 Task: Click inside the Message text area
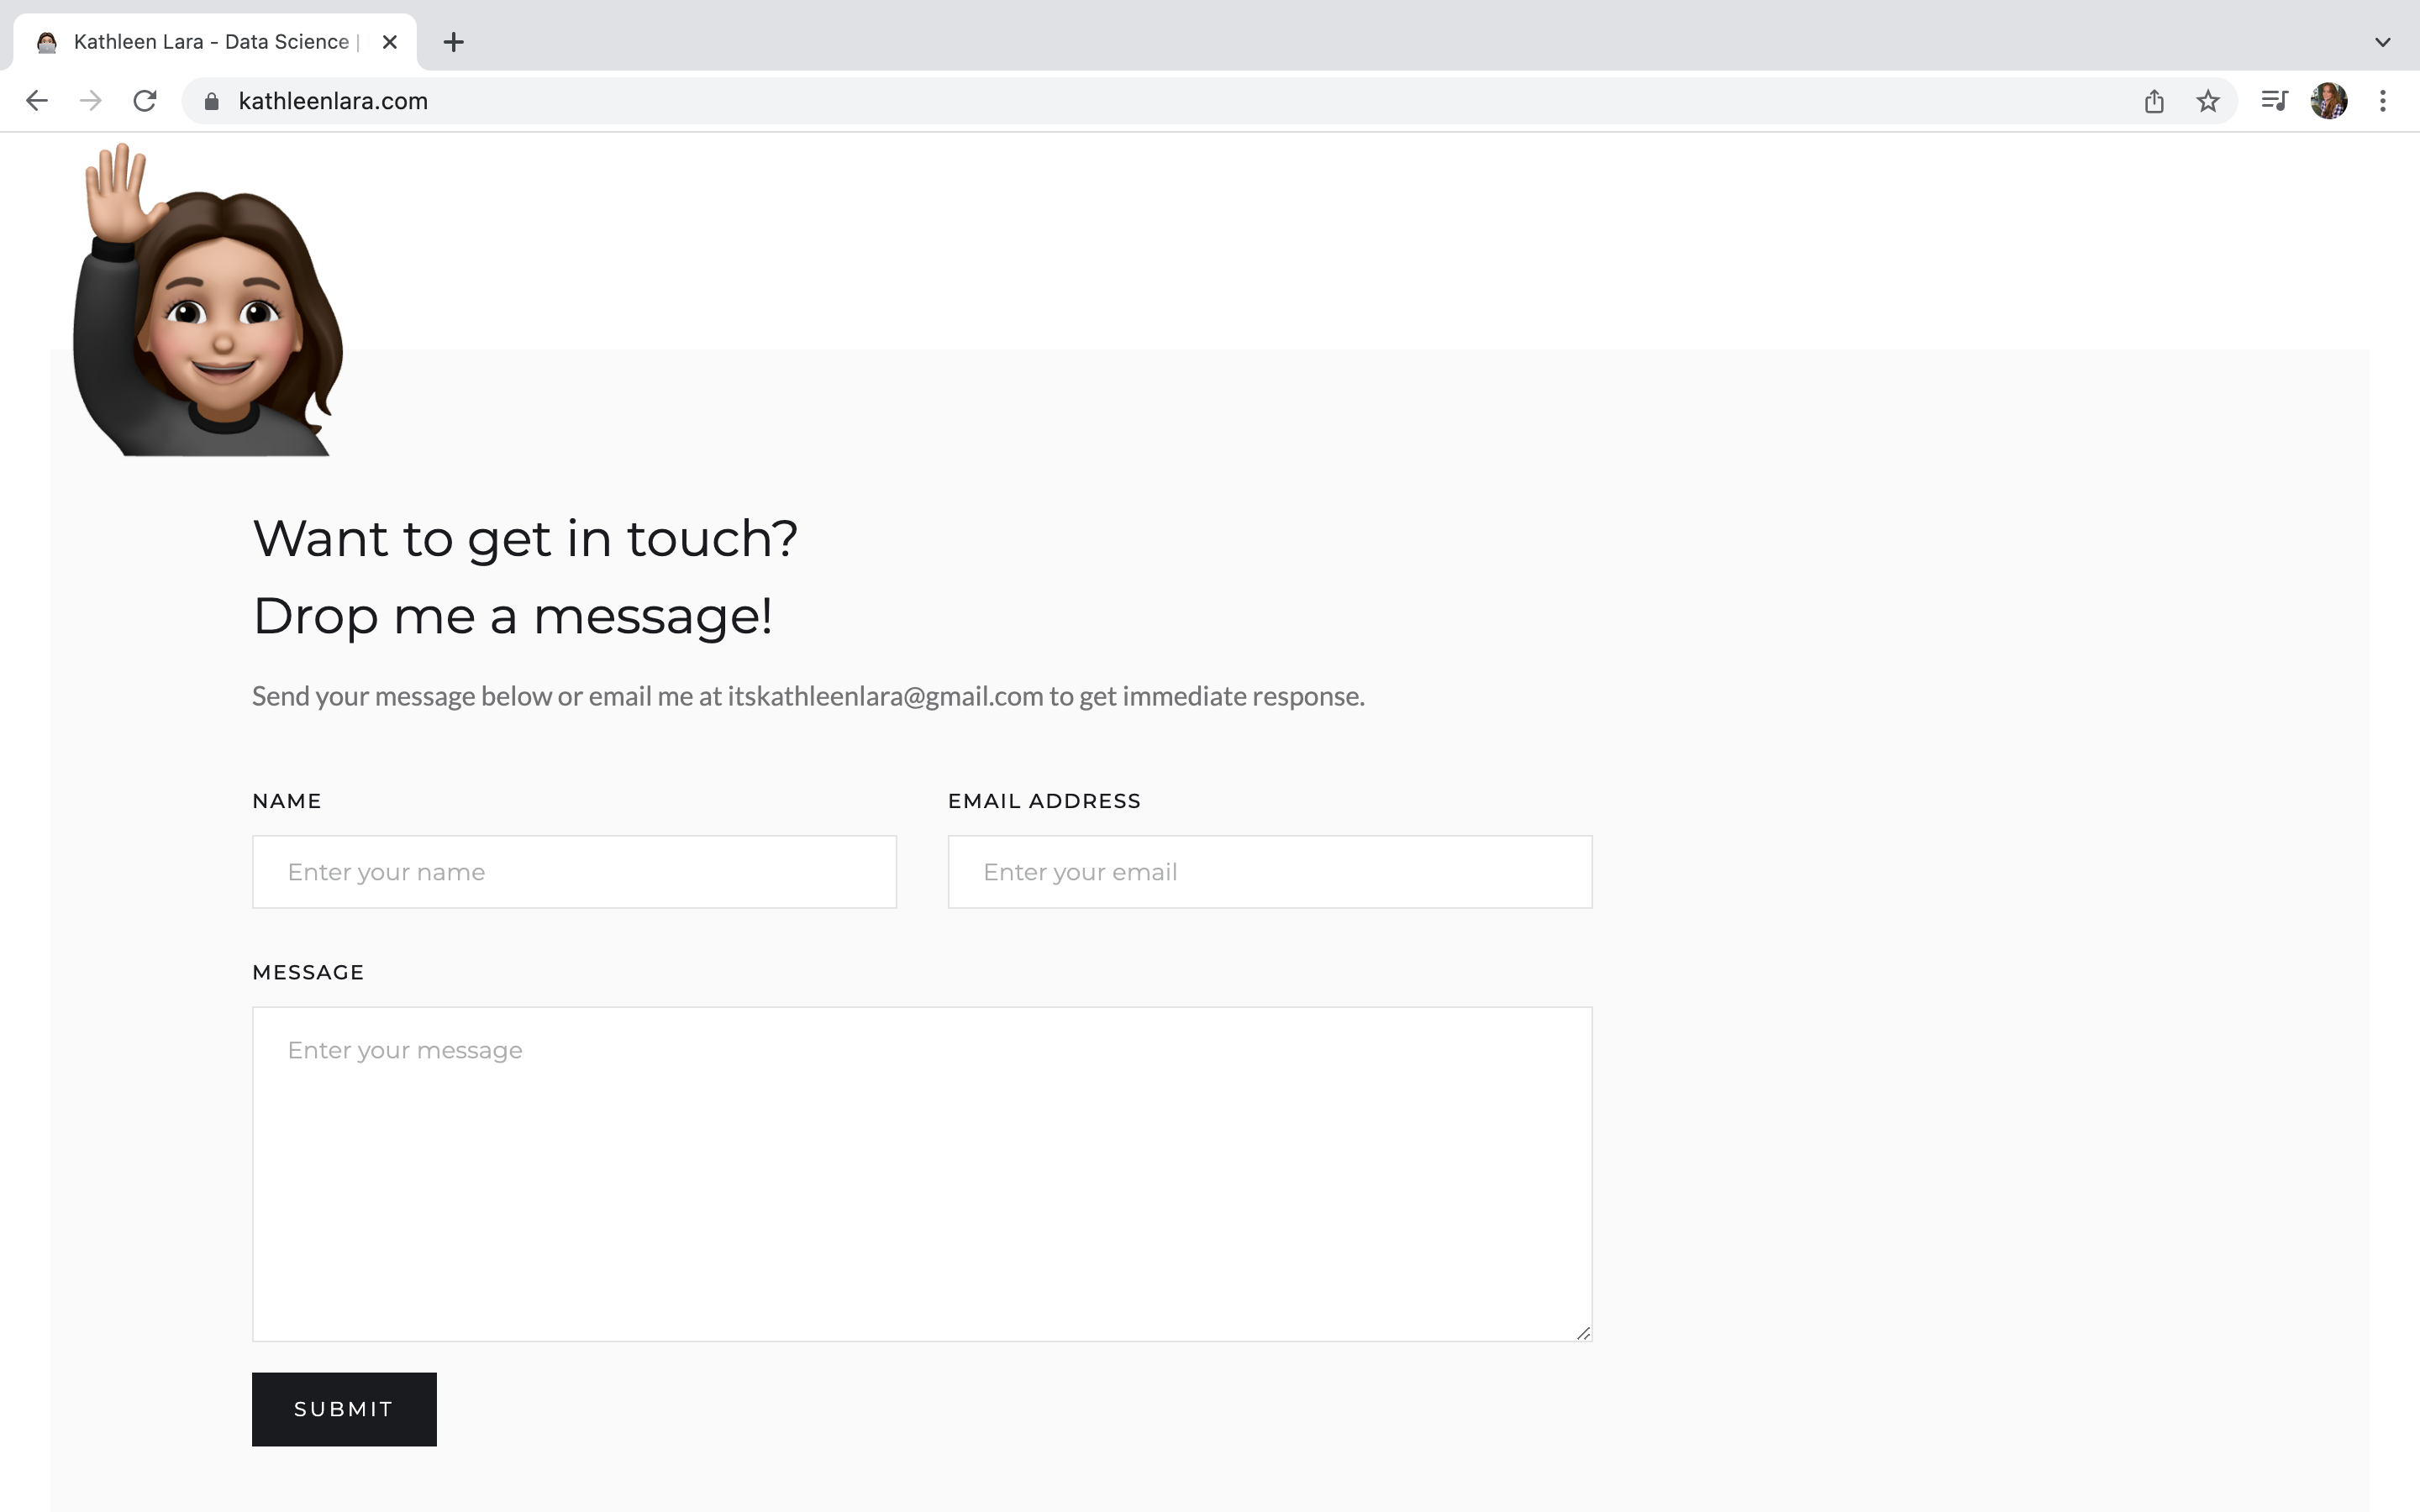click(921, 1173)
